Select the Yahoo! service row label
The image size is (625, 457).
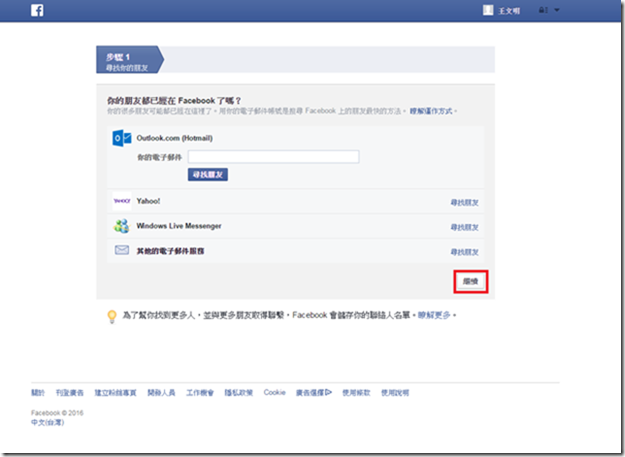coord(148,201)
